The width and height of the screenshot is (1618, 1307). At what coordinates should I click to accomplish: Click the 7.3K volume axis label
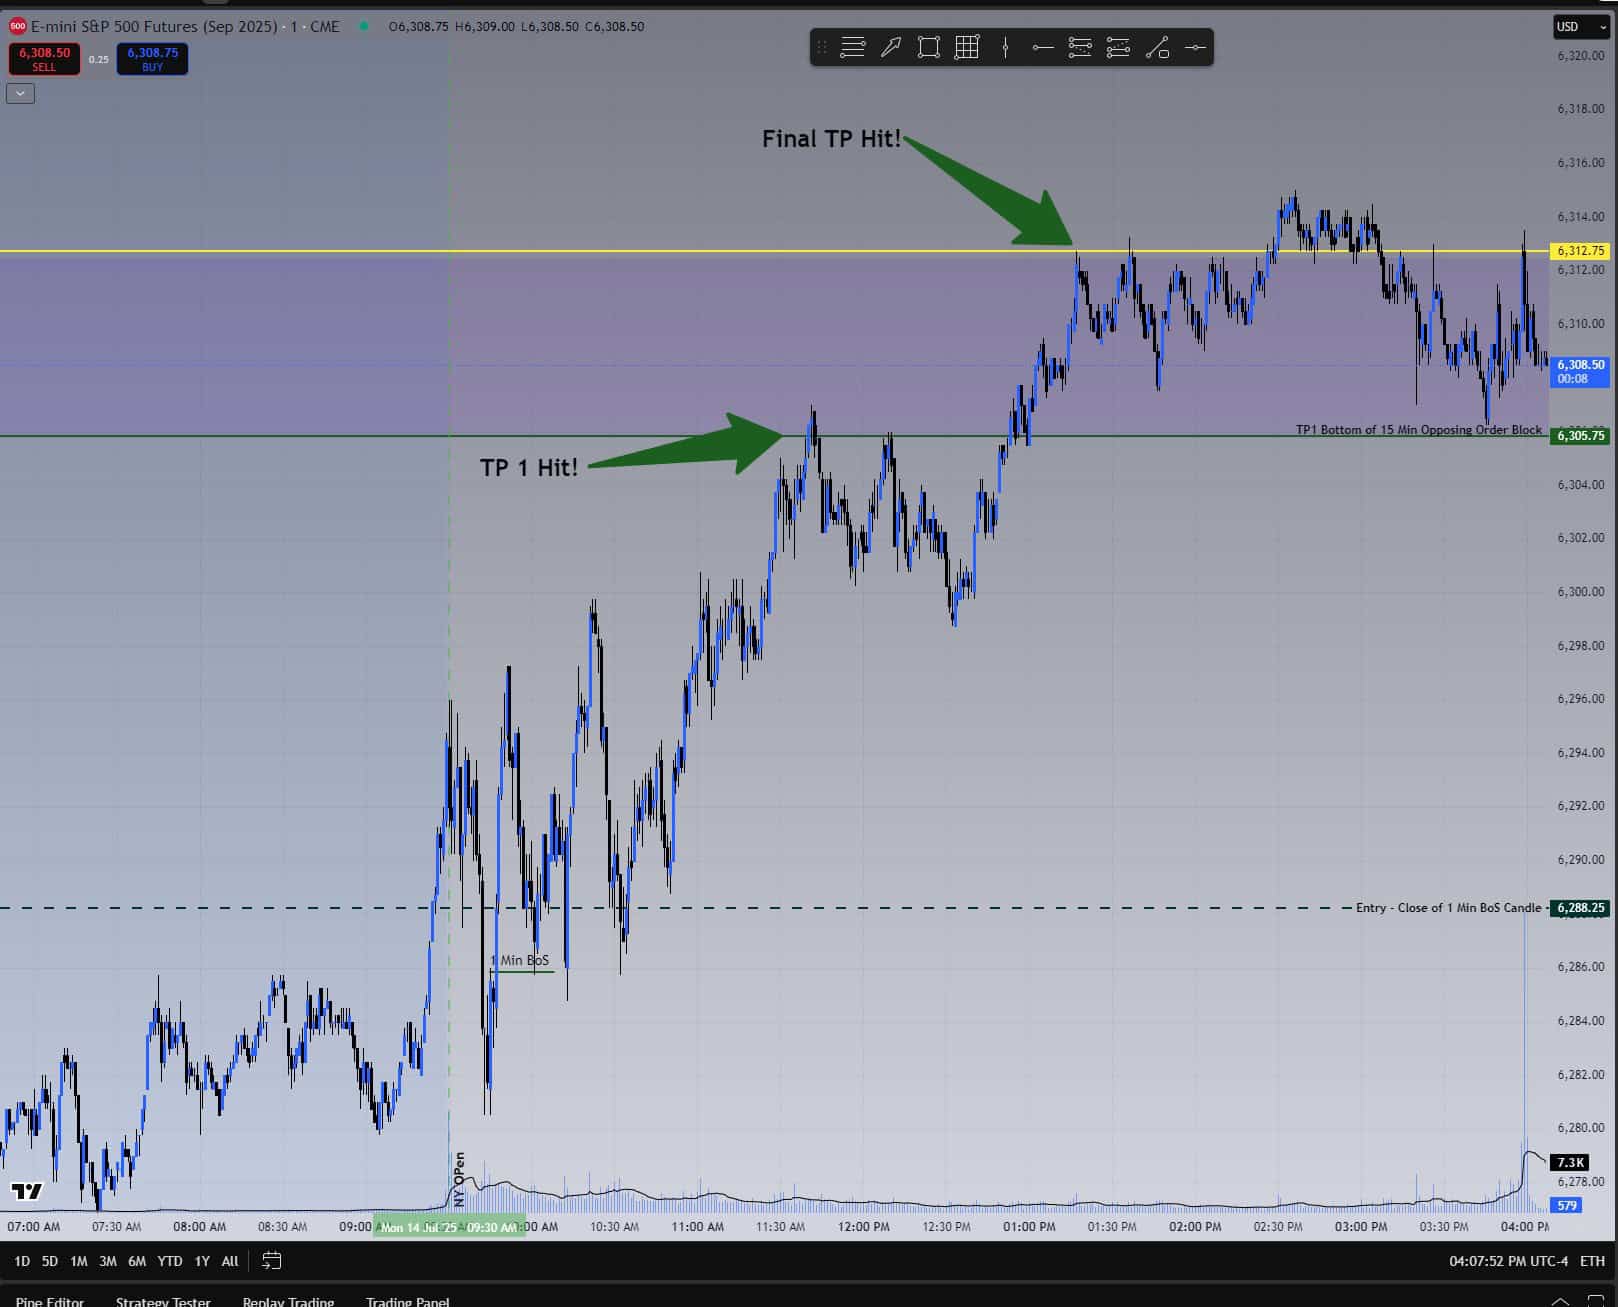(x=1570, y=1162)
